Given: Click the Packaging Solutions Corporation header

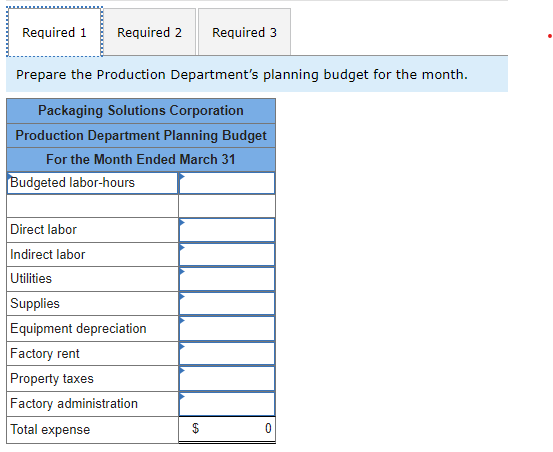Looking at the screenshot, I should (x=141, y=111).
